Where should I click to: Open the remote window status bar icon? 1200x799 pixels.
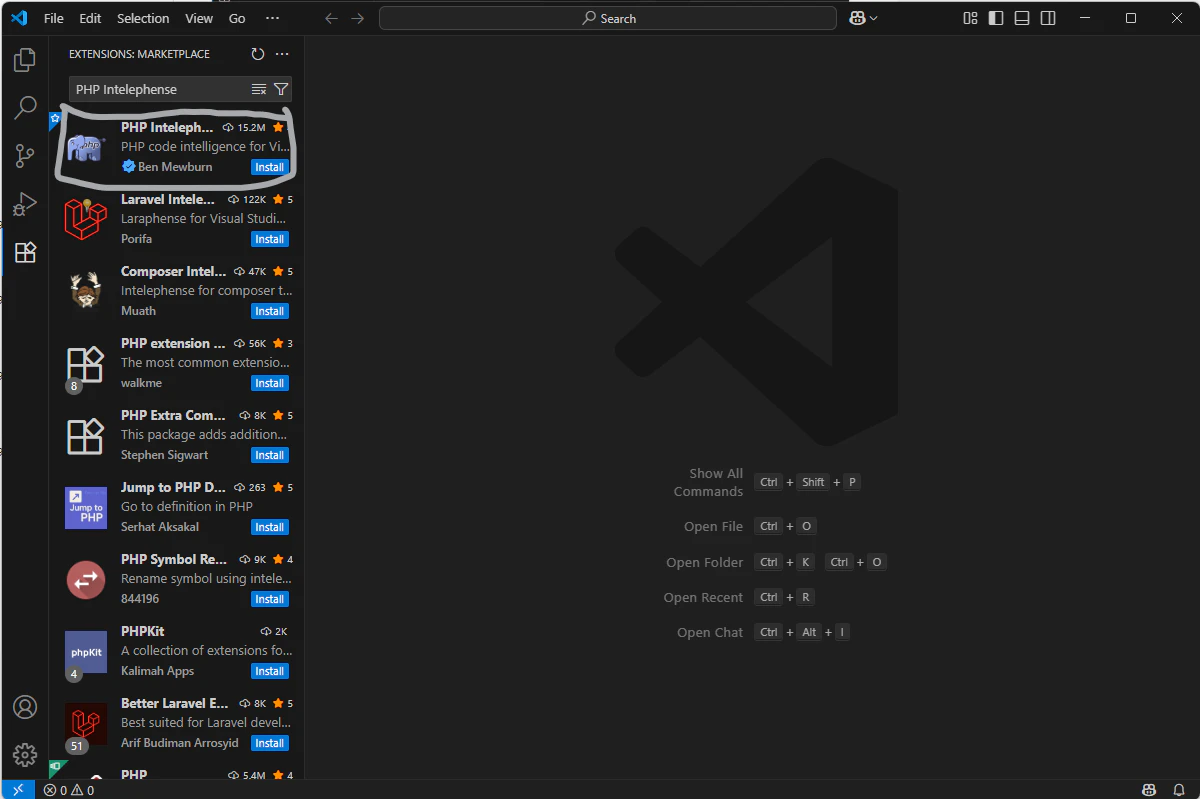pyautogui.click(x=18, y=790)
